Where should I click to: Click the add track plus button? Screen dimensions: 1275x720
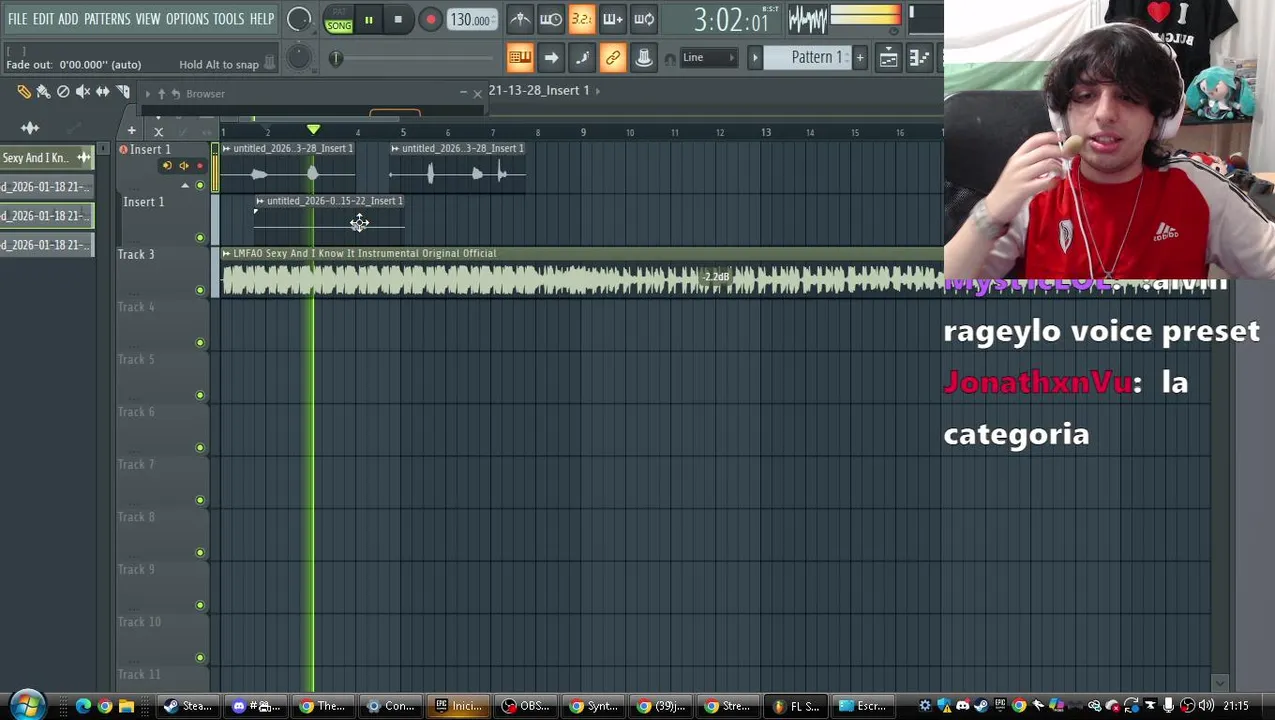pos(131,131)
